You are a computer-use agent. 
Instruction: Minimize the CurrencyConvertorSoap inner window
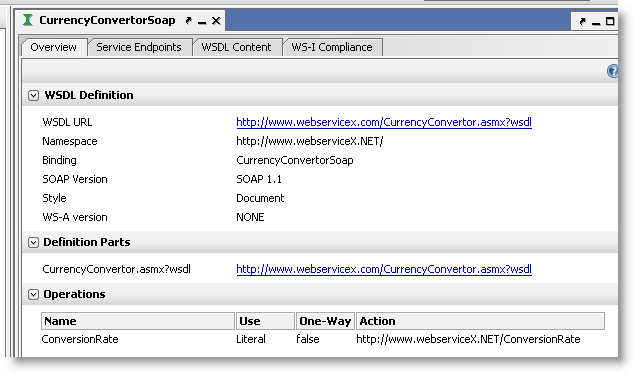pos(202,21)
